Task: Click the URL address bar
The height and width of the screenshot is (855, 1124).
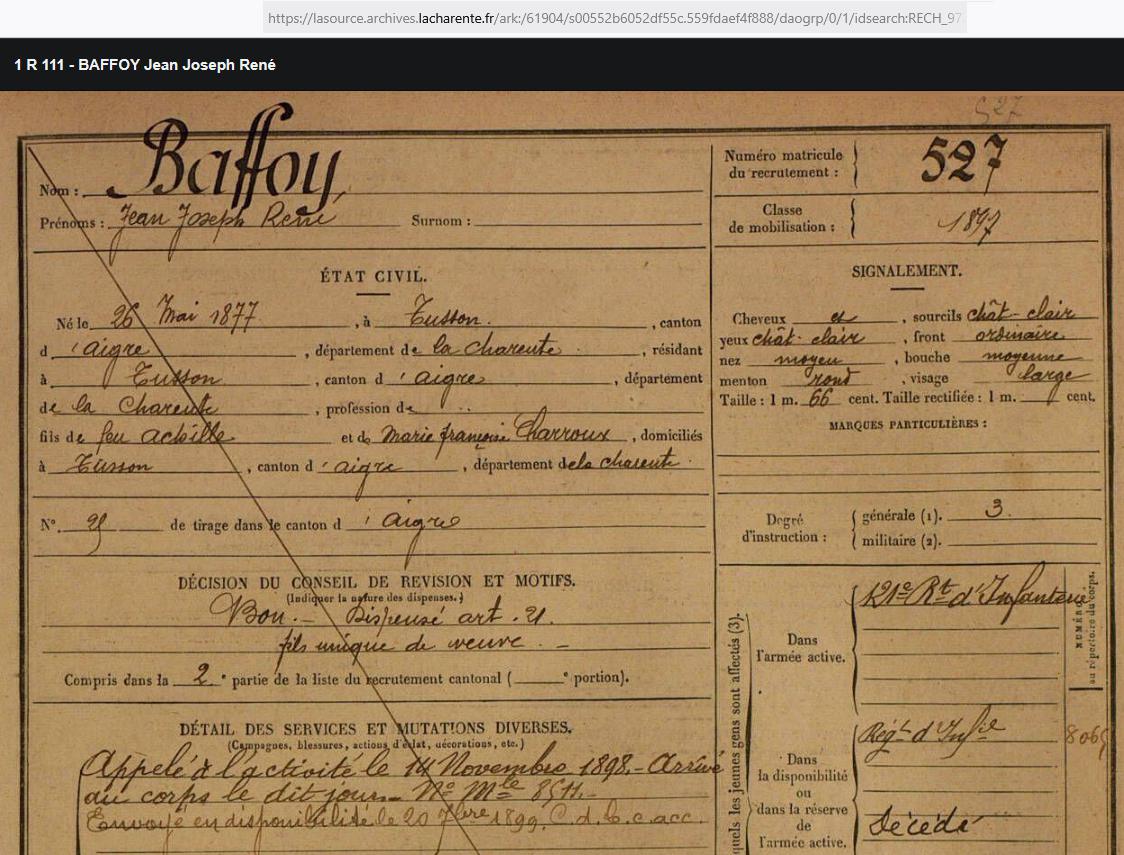Action: (615, 18)
